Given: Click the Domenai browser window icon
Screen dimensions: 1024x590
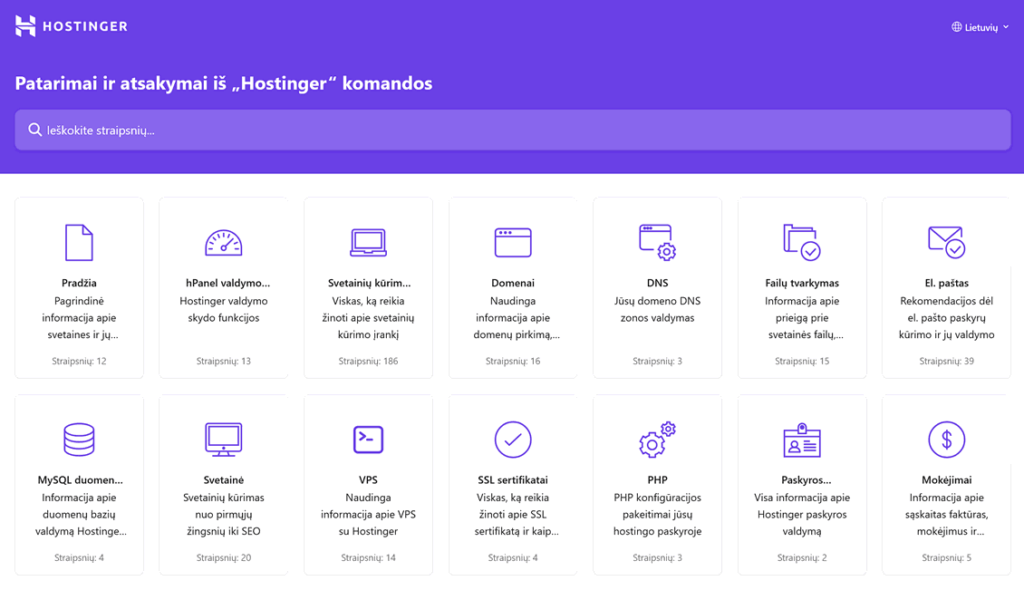Looking at the screenshot, I should pyautogui.click(x=513, y=242).
